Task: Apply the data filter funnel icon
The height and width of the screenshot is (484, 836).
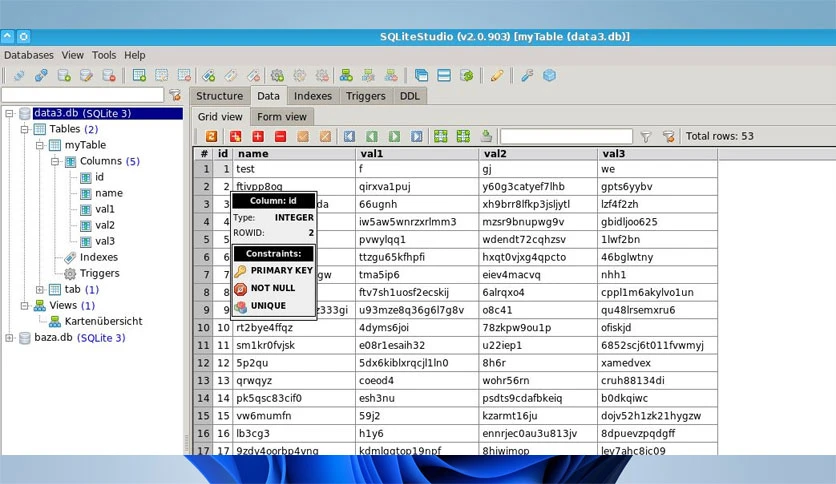Action: [646, 137]
